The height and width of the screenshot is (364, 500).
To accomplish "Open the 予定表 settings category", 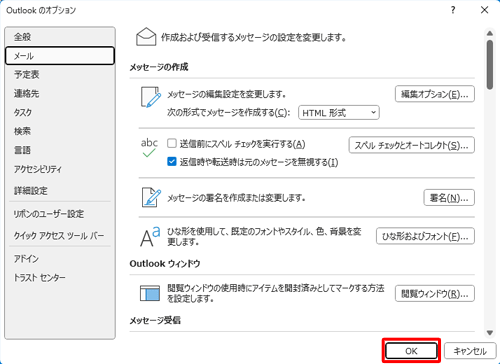I will (60, 74).
